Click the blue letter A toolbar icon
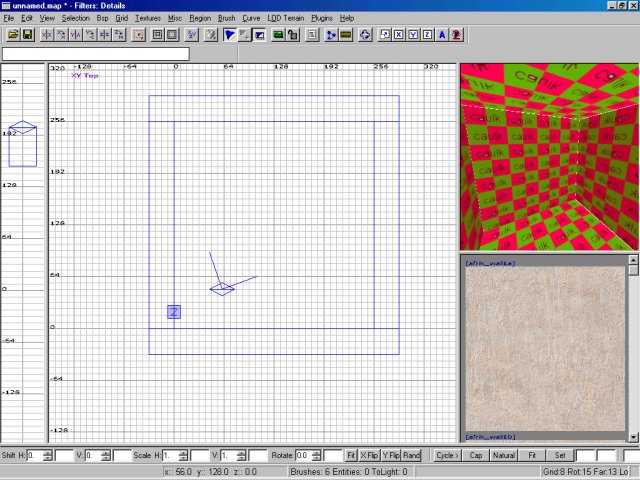The image size is (640, 480). (443, 34)
